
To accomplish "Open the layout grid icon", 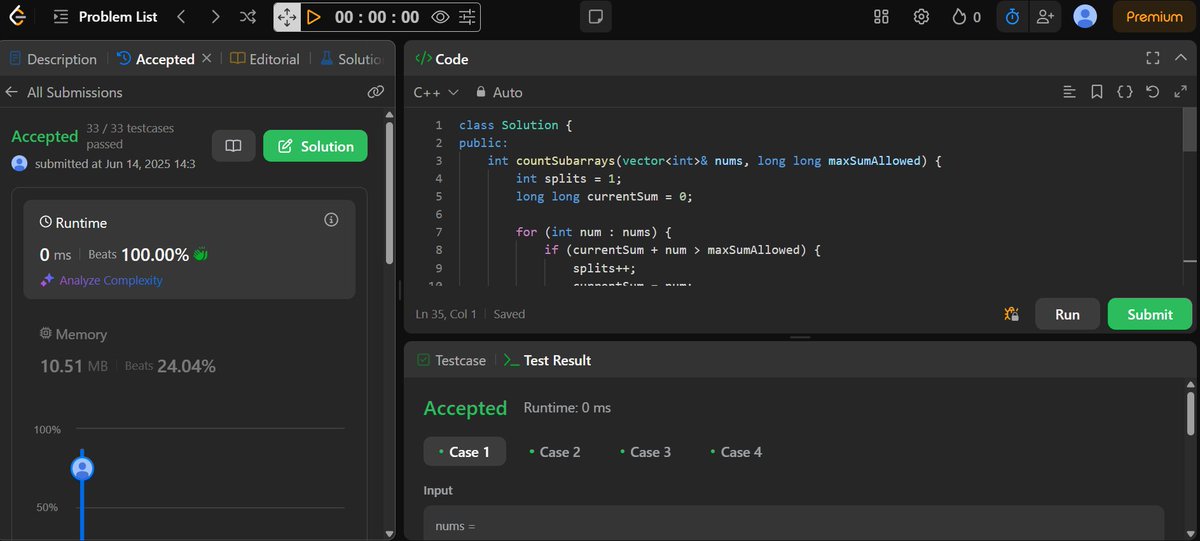I will 881,17.
